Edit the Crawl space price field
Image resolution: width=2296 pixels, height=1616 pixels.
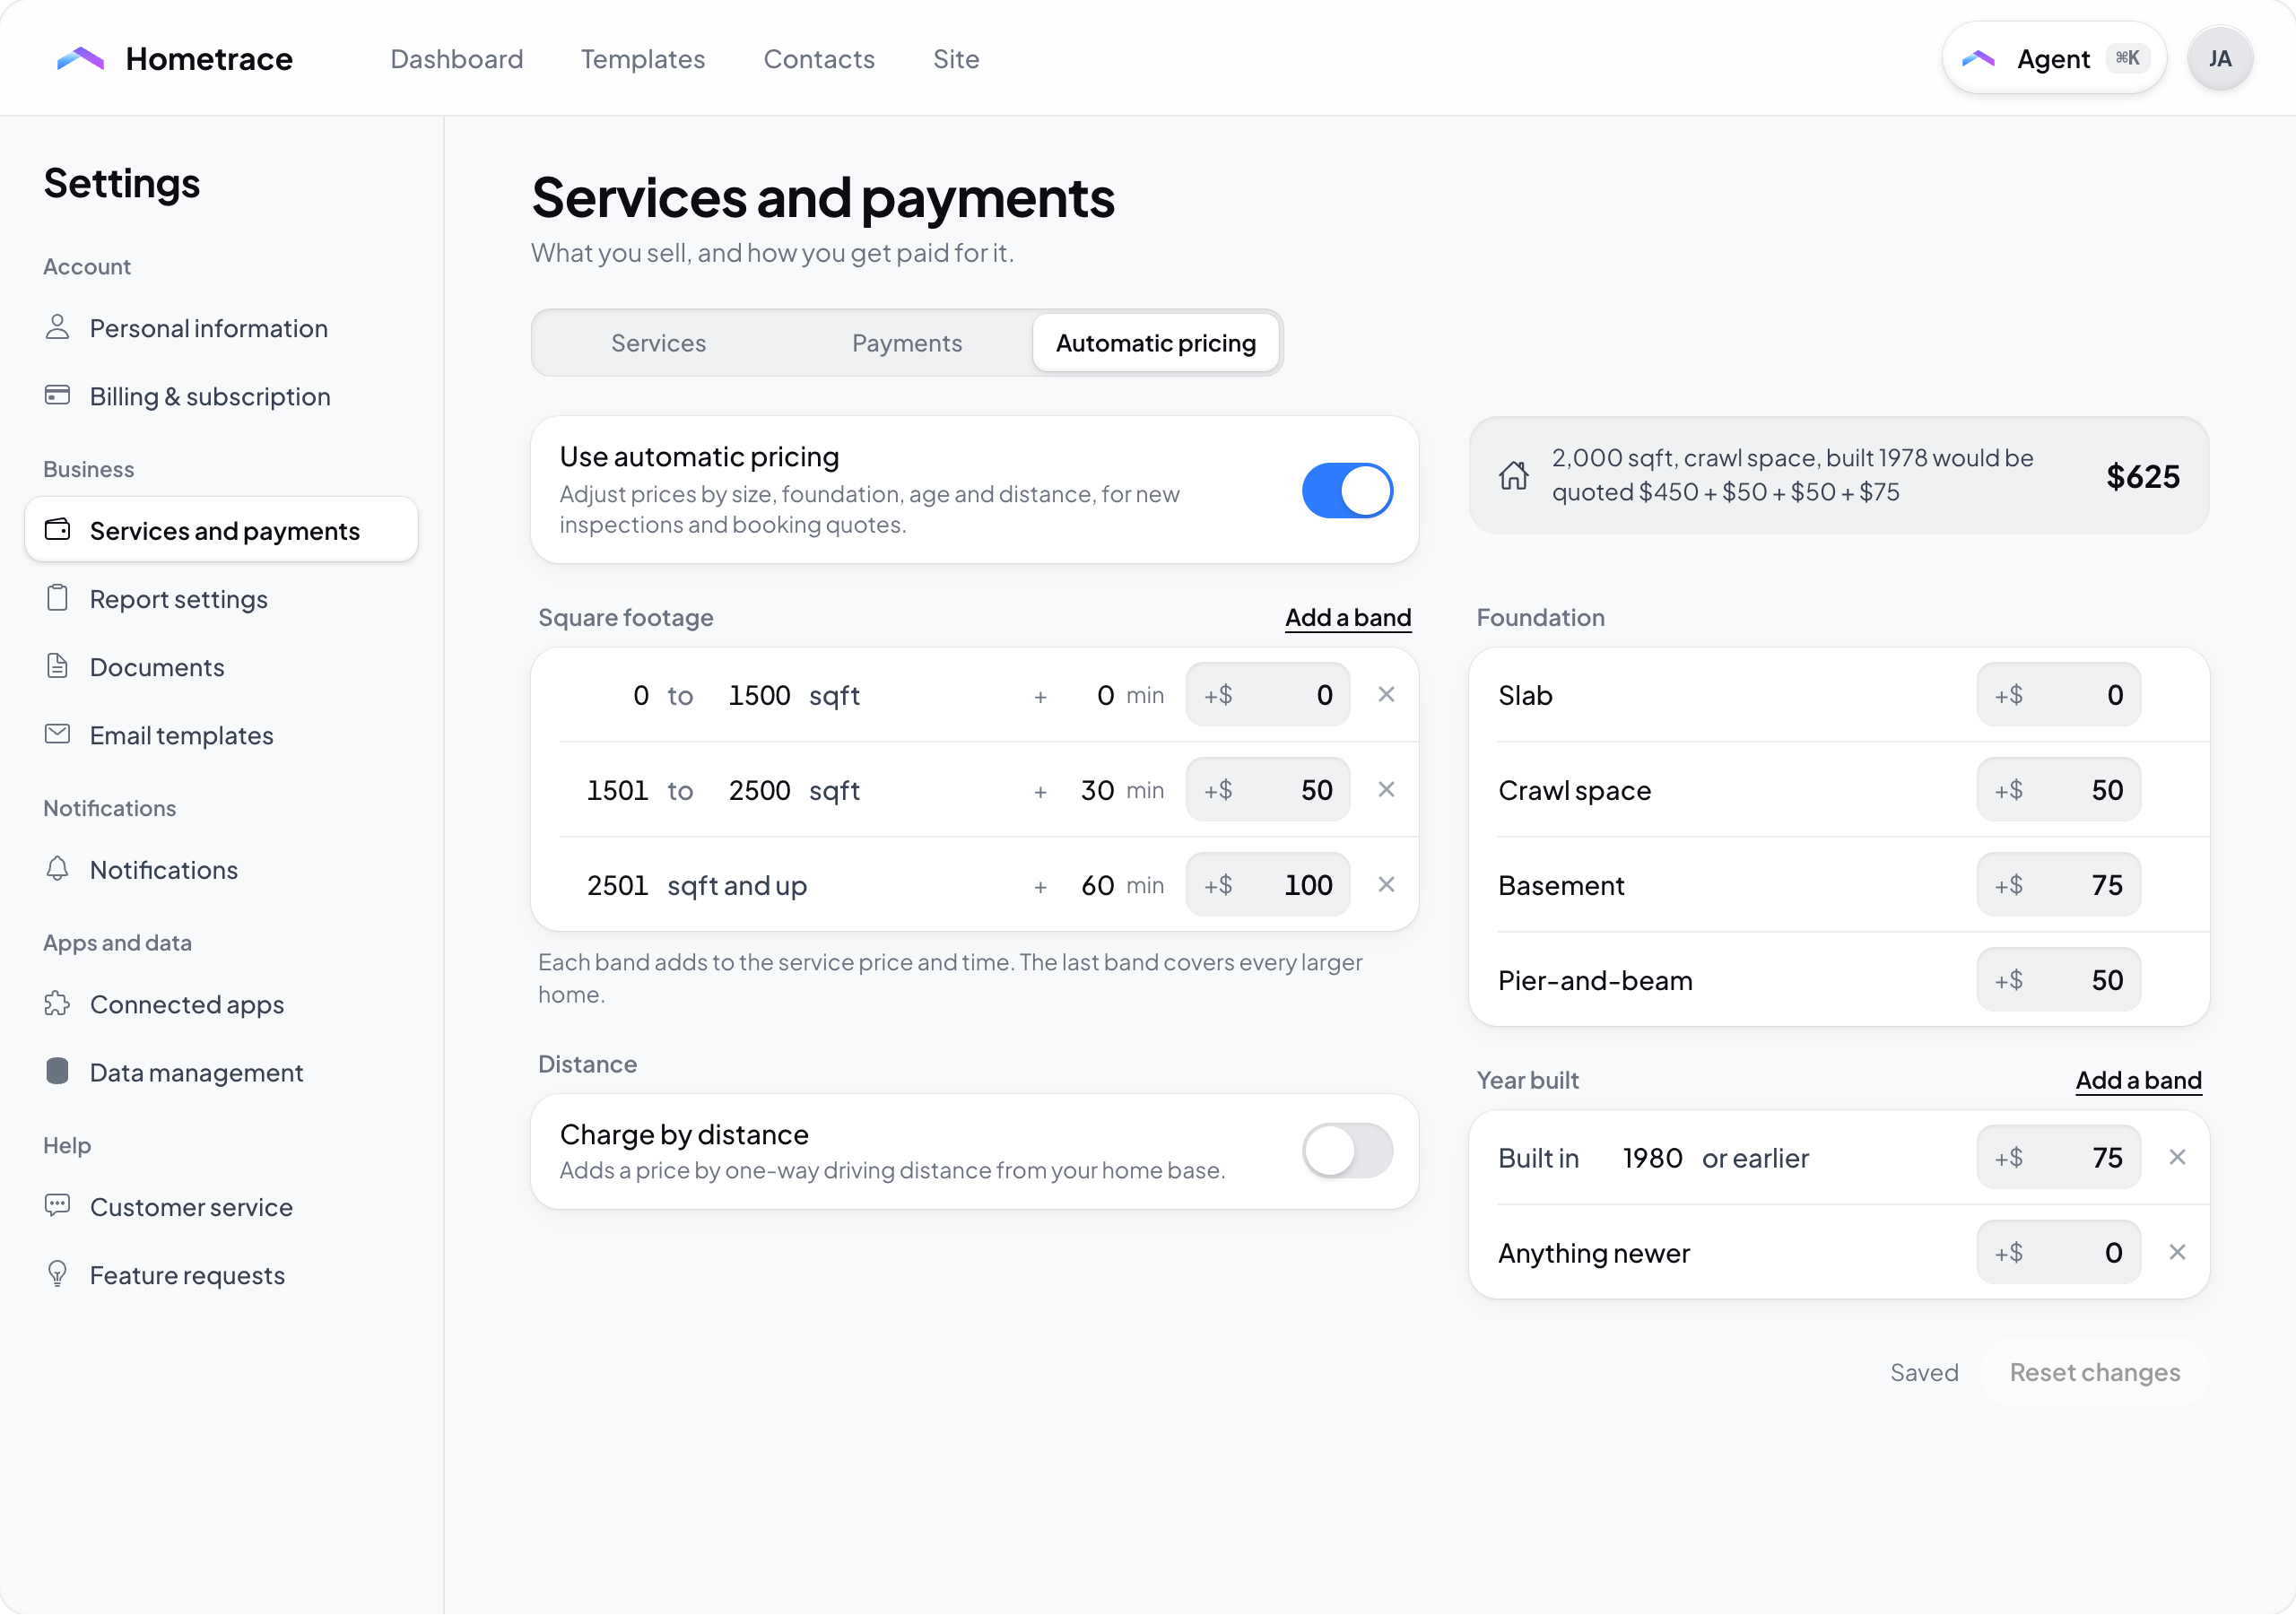[2058, 790]
